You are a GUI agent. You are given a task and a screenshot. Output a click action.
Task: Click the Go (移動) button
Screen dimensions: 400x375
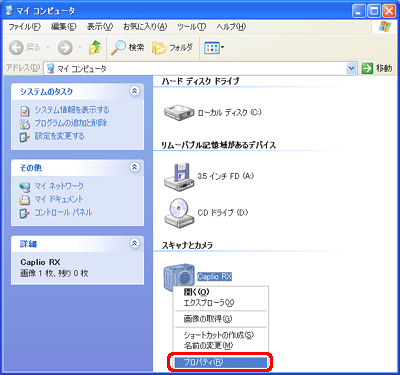click(x=377, y=68)
